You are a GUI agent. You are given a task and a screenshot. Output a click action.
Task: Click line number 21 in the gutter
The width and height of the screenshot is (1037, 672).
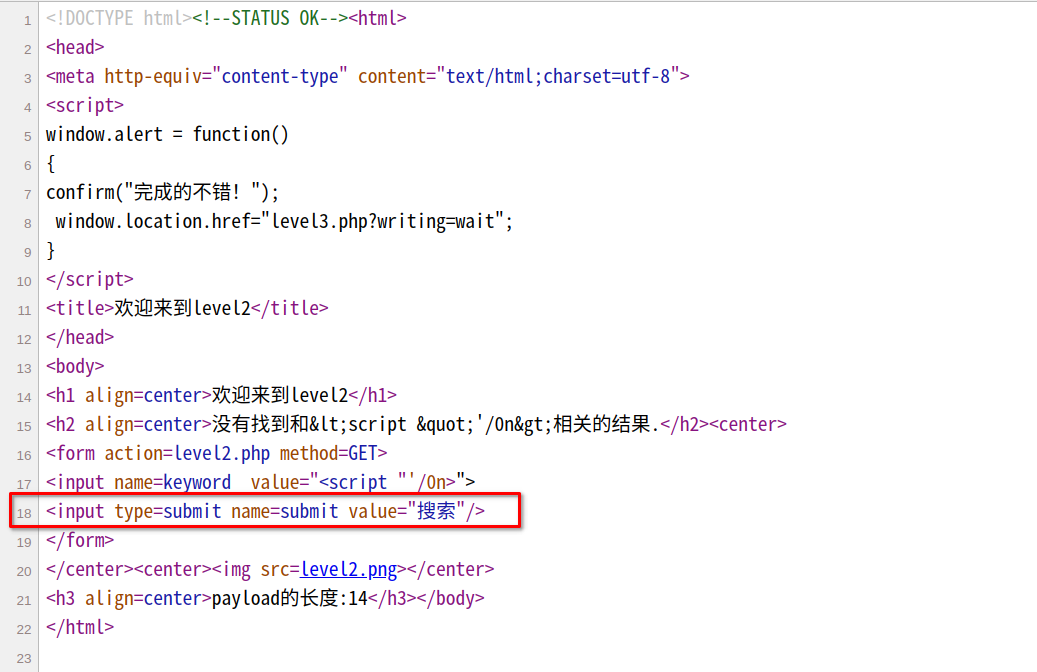pos(24,601)
